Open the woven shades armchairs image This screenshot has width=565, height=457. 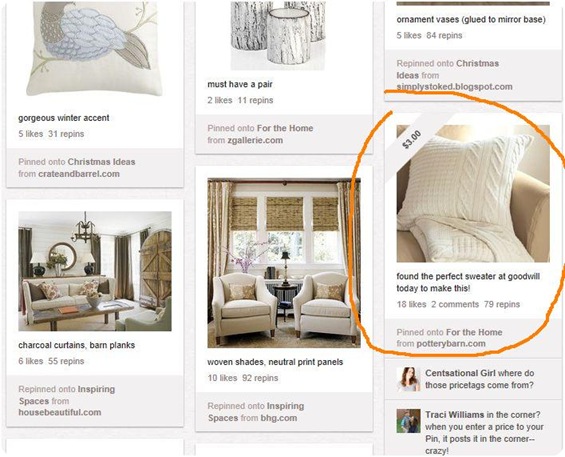(x=284, y=263)
